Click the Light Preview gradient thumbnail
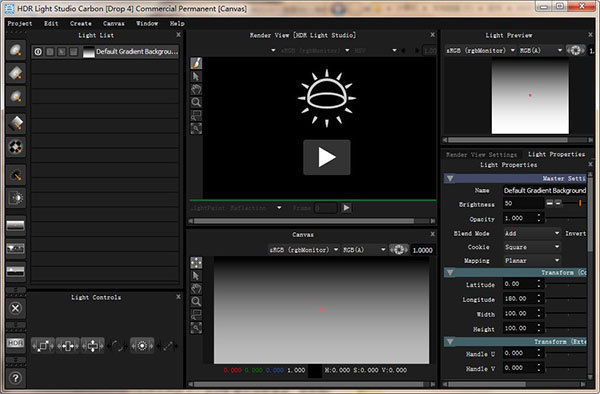Image resolution: width=600 pixels, height=394 pixels. click(530, 96)
